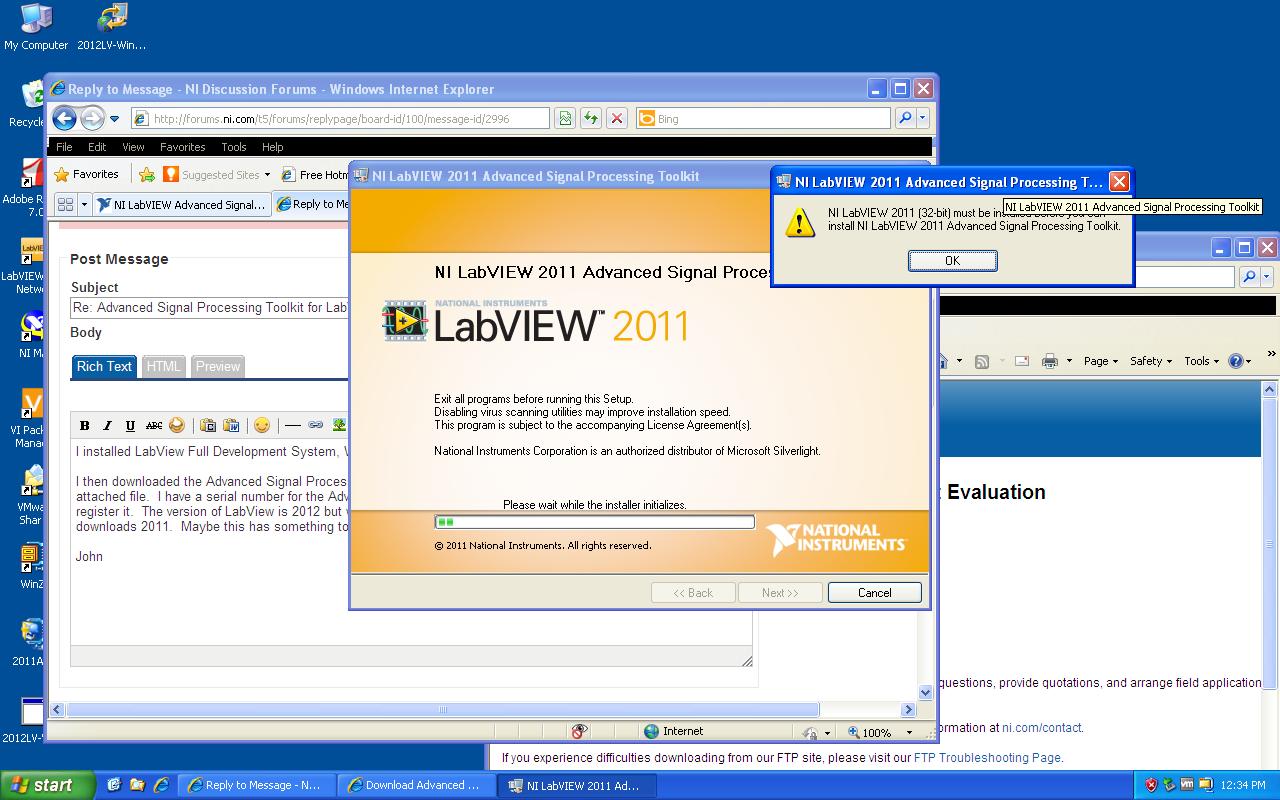The height and width of the screenshot is (800, 1280).
Task: Apply italic formatting to the post body
Action: tap(107, 425)
